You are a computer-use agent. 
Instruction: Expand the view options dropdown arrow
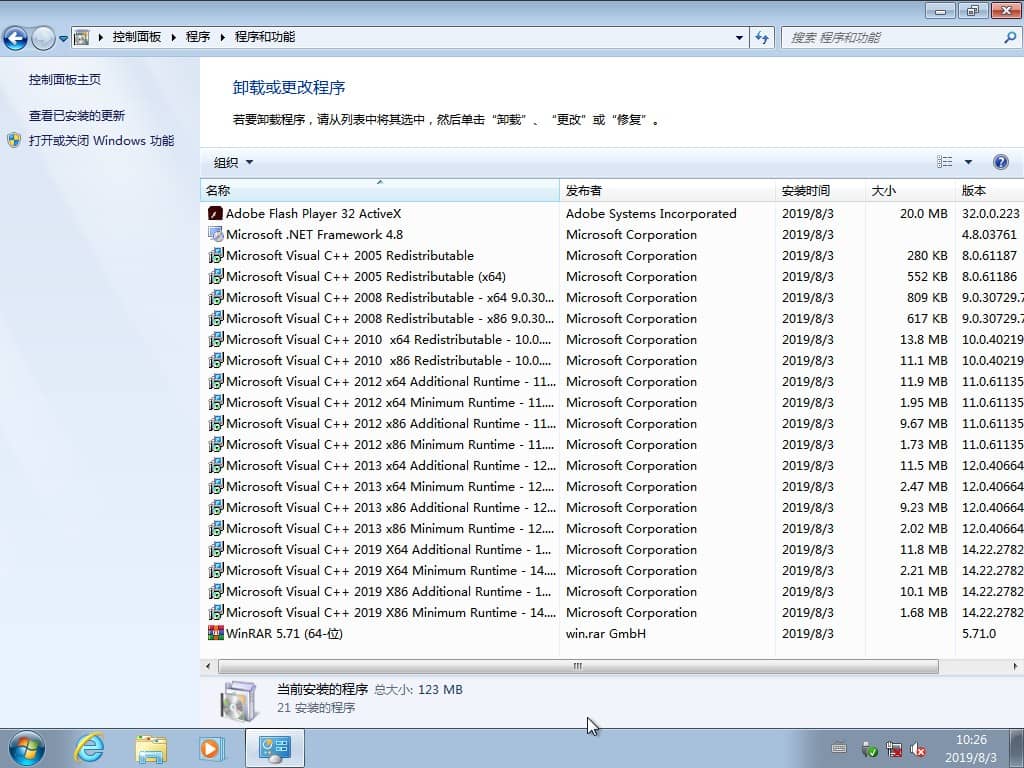[x=968, y=162]
